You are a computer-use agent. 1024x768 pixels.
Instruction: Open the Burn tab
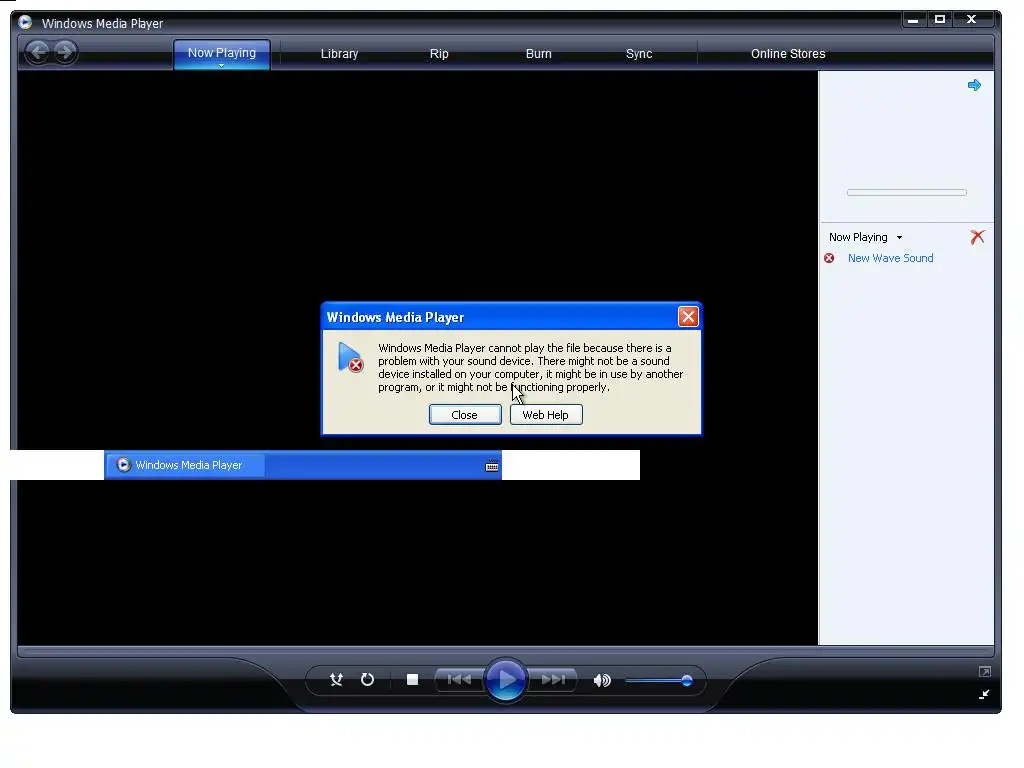tap(538, 54)
